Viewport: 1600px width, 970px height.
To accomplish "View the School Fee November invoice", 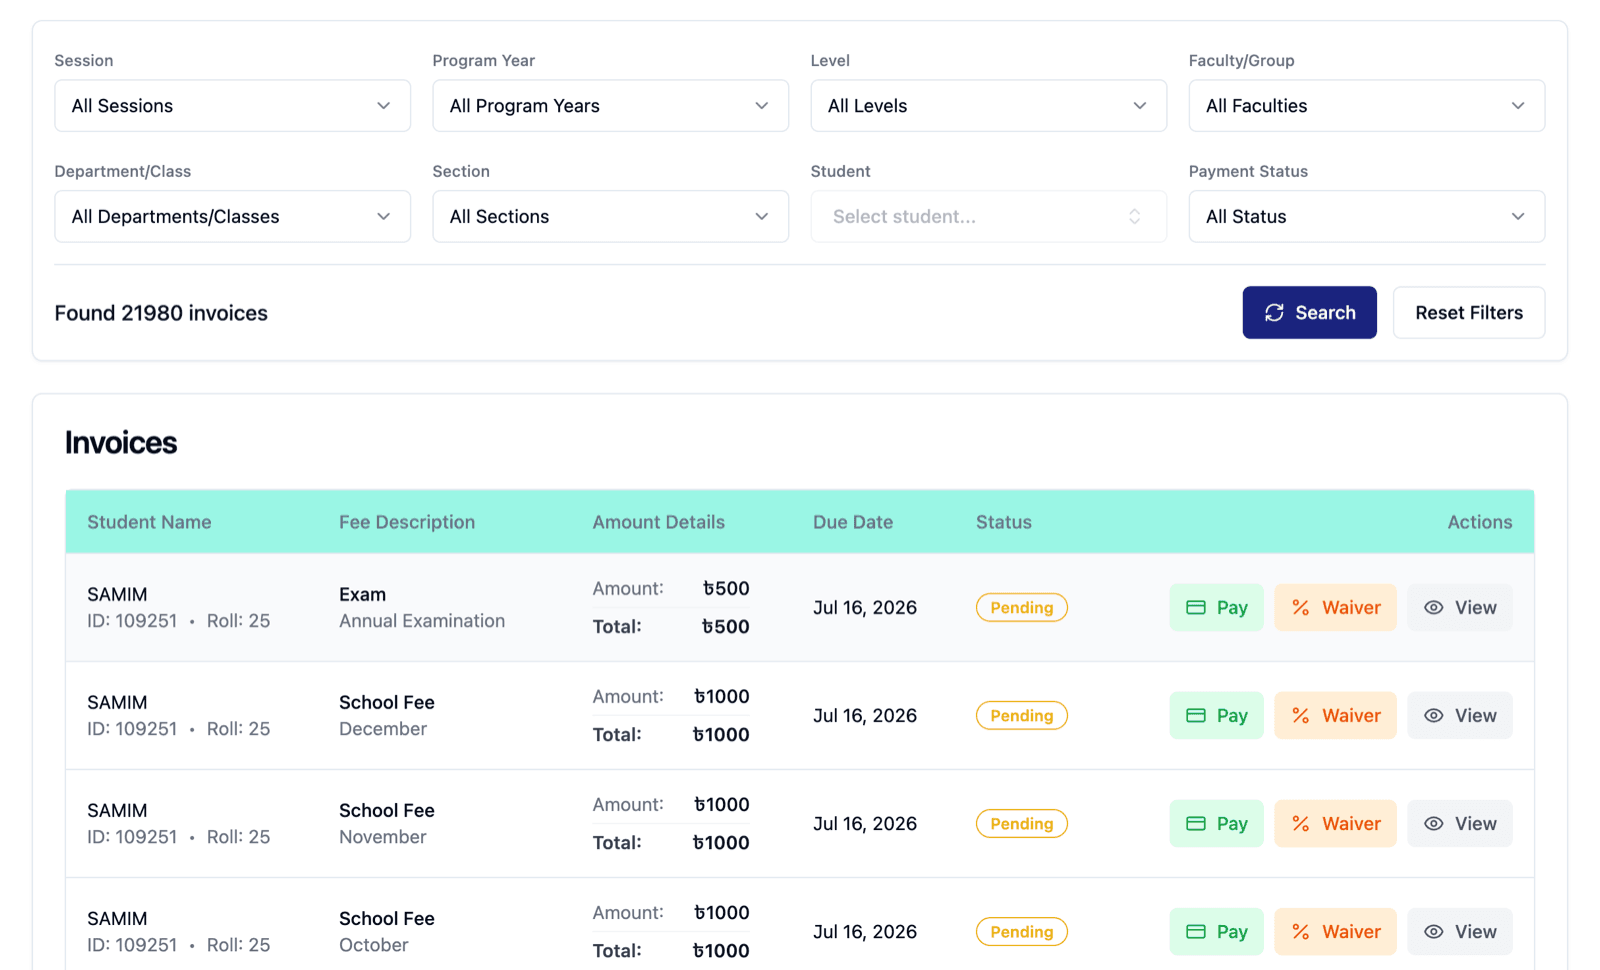I will [x=1459, y=824].
